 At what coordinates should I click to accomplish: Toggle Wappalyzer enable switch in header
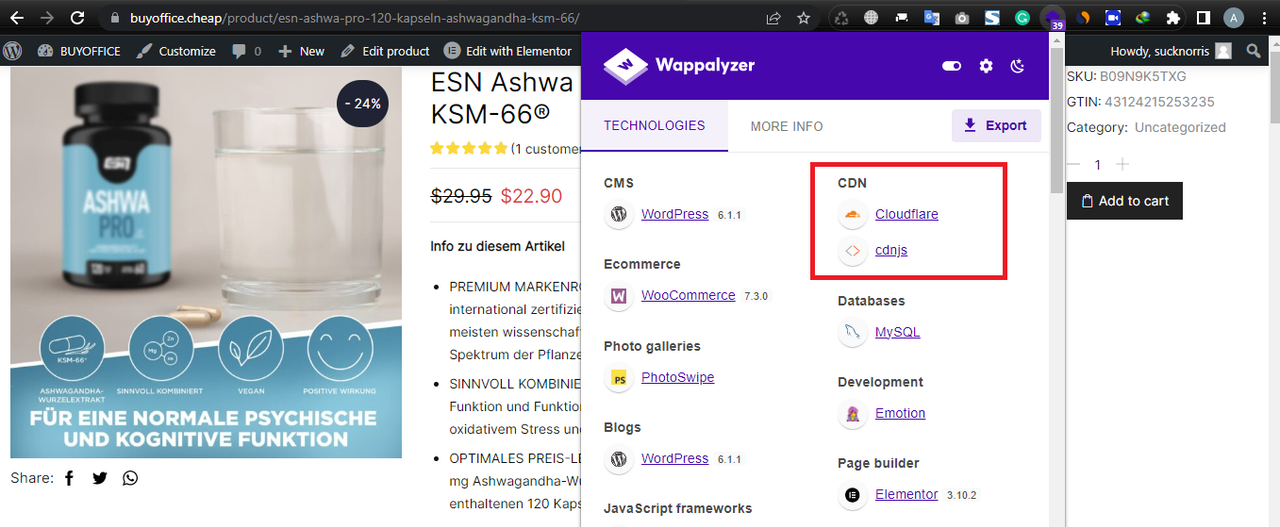(951, 66)
